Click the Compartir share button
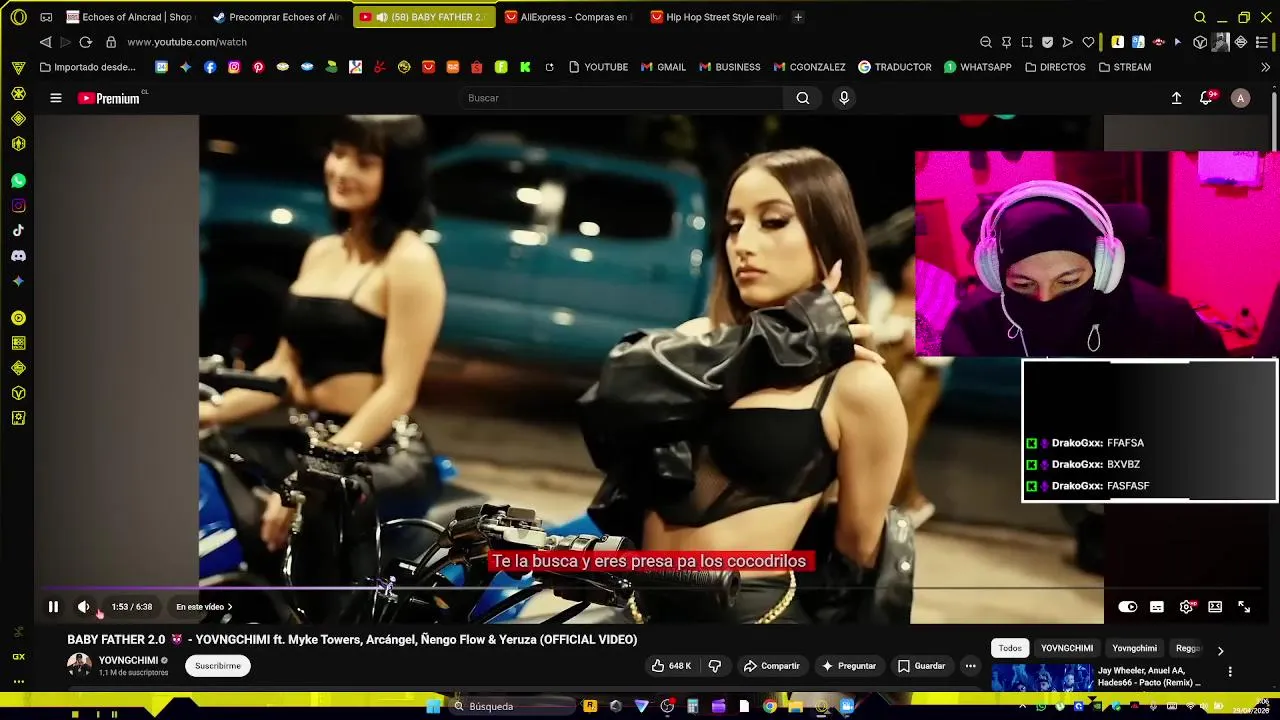The width and height of the screenshot is (1280, 720). coord(771,666)
